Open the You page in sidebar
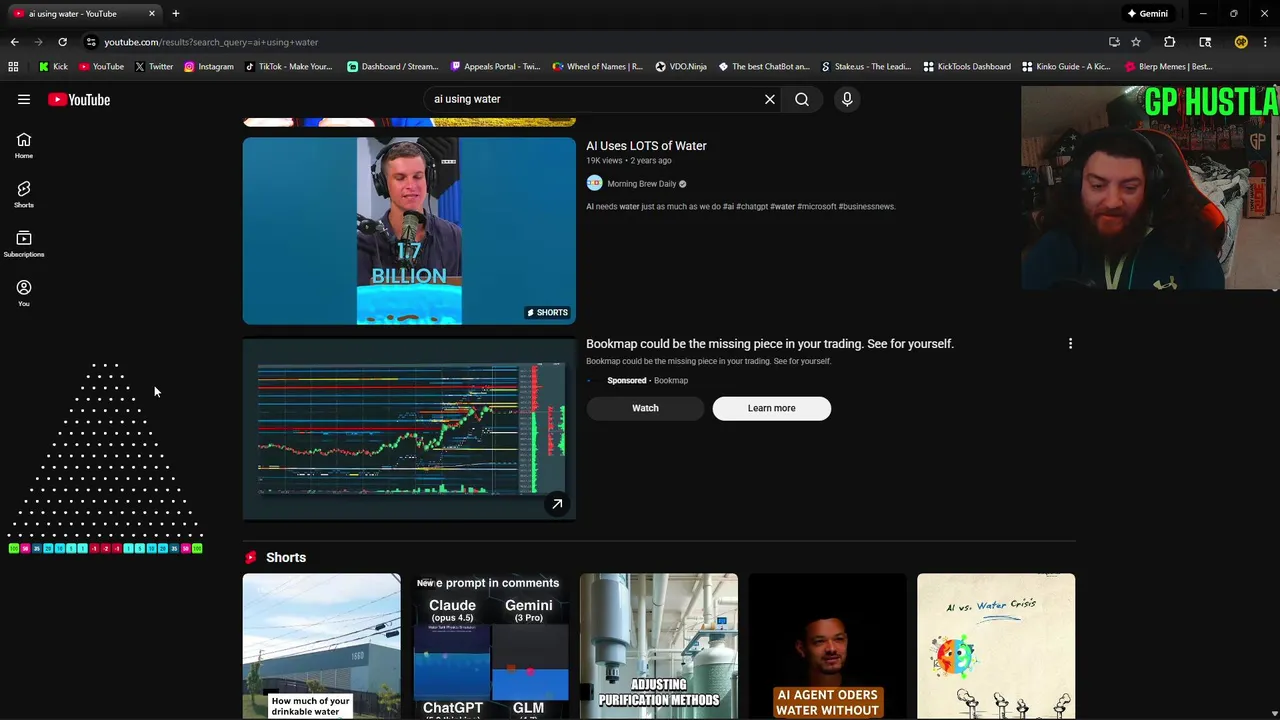1280x720 pixels. click(x=24, y=293)
